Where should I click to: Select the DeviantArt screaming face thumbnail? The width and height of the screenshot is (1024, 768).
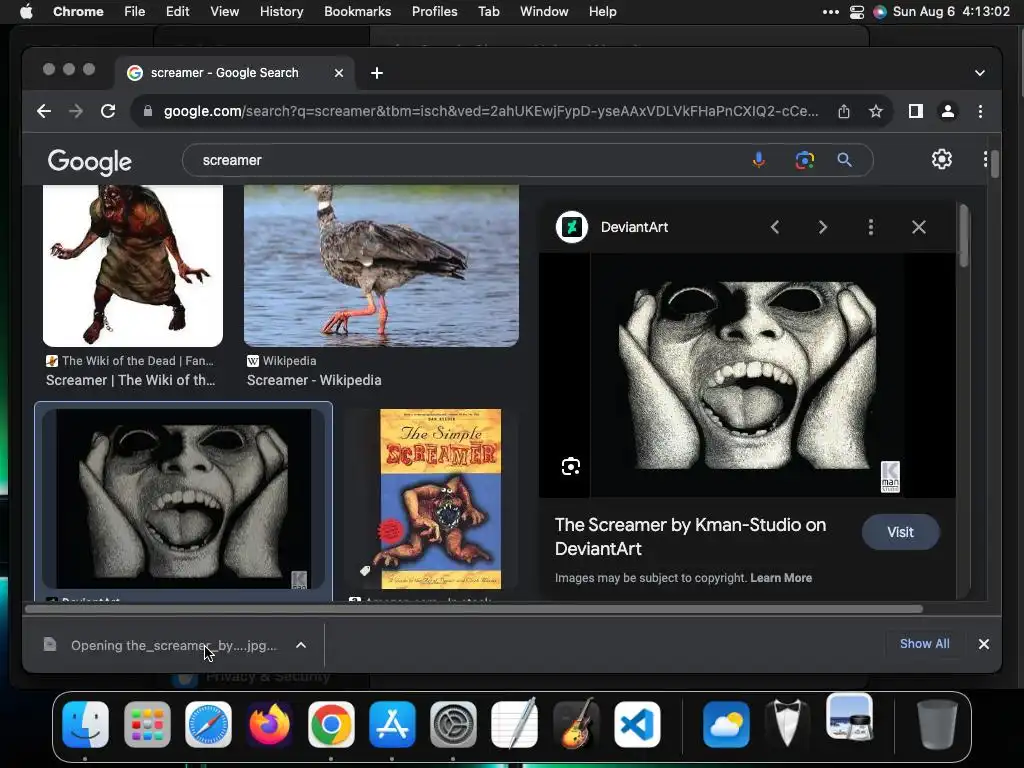pos(184,499)
